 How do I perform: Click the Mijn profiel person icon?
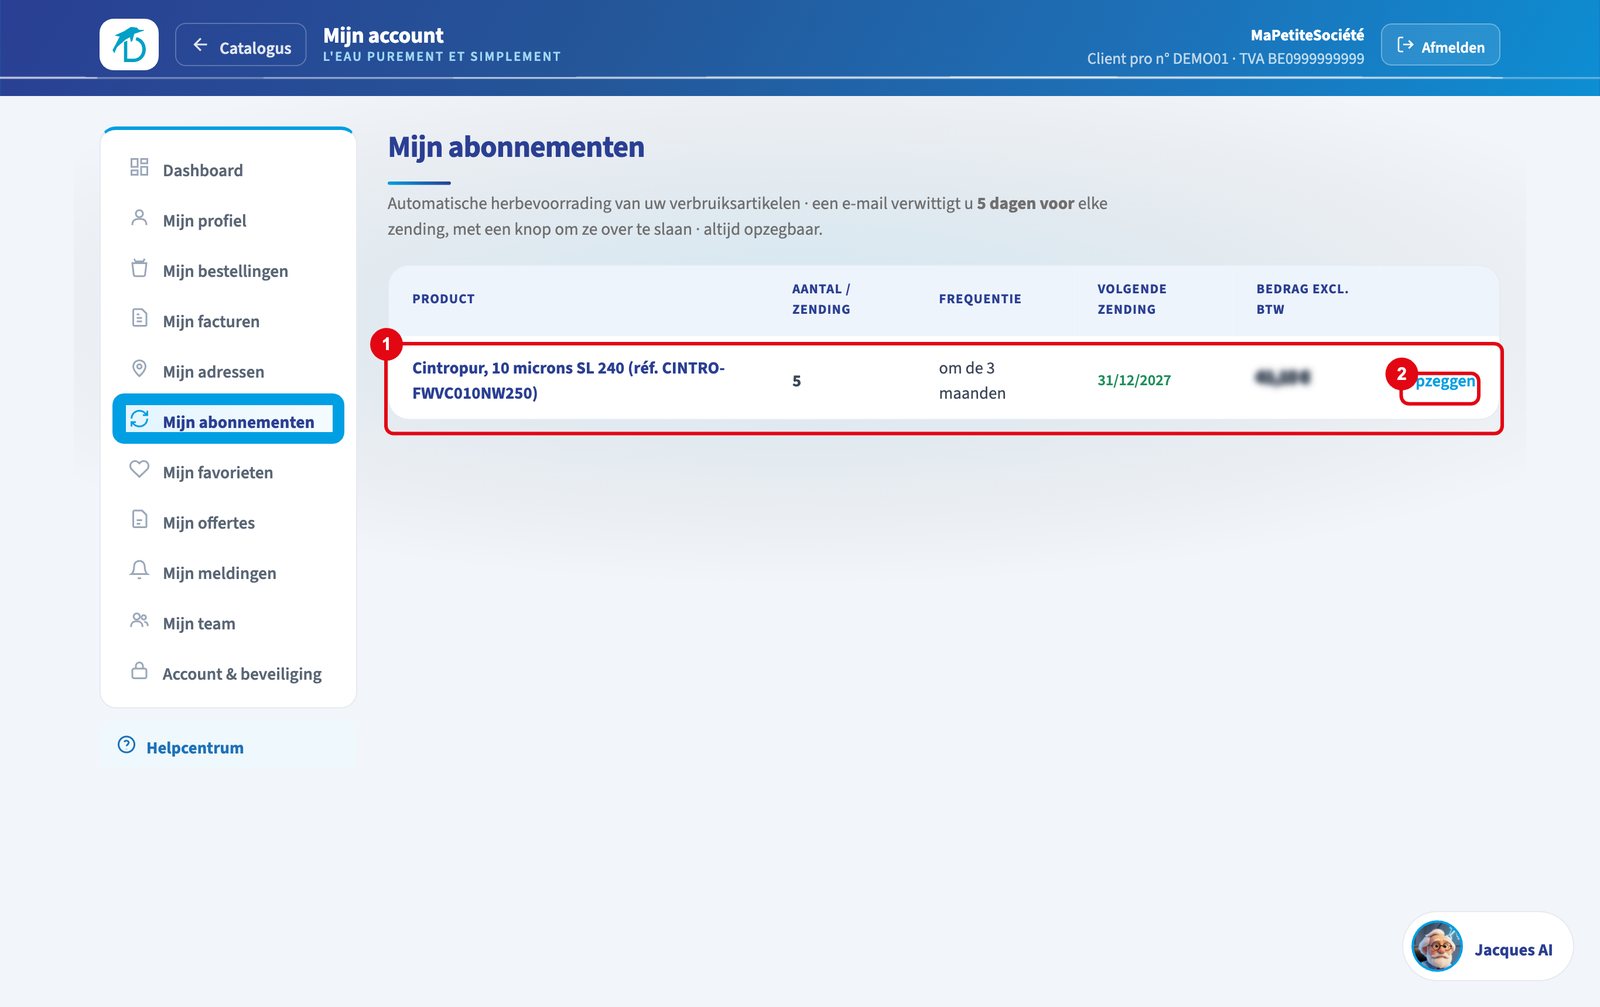point(139,218)
